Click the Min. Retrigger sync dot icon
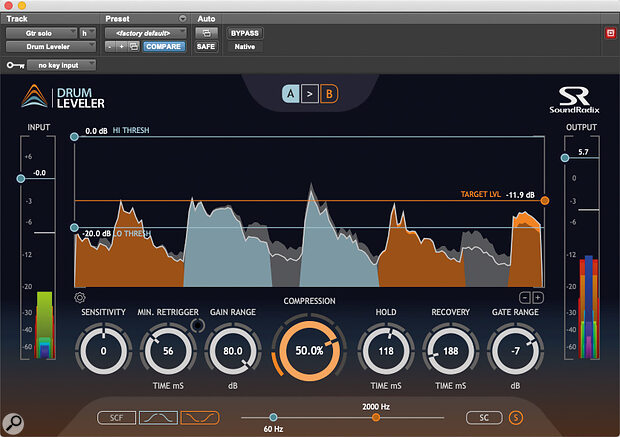The image size is (620, 437). pyautogui.click(x=198, y=325)
